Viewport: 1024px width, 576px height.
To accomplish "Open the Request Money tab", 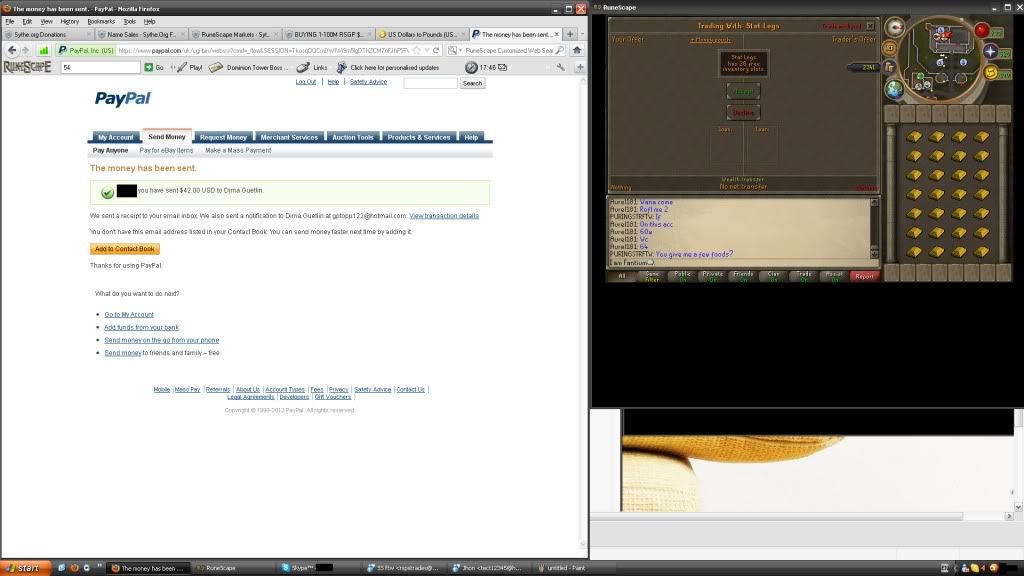I will point(223,137).
